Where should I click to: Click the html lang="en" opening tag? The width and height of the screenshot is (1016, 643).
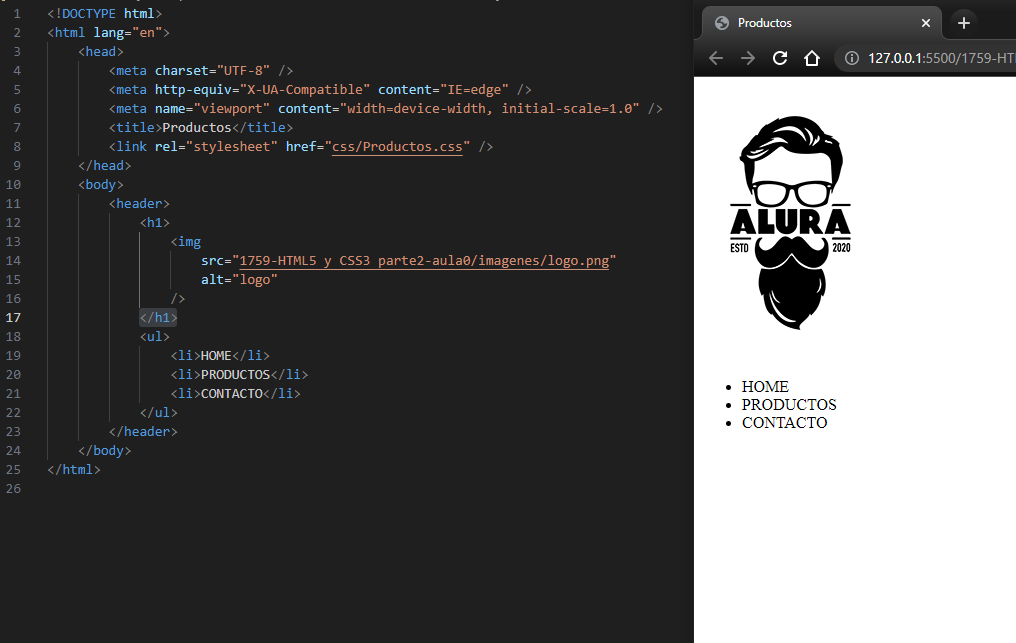(108, 32)
